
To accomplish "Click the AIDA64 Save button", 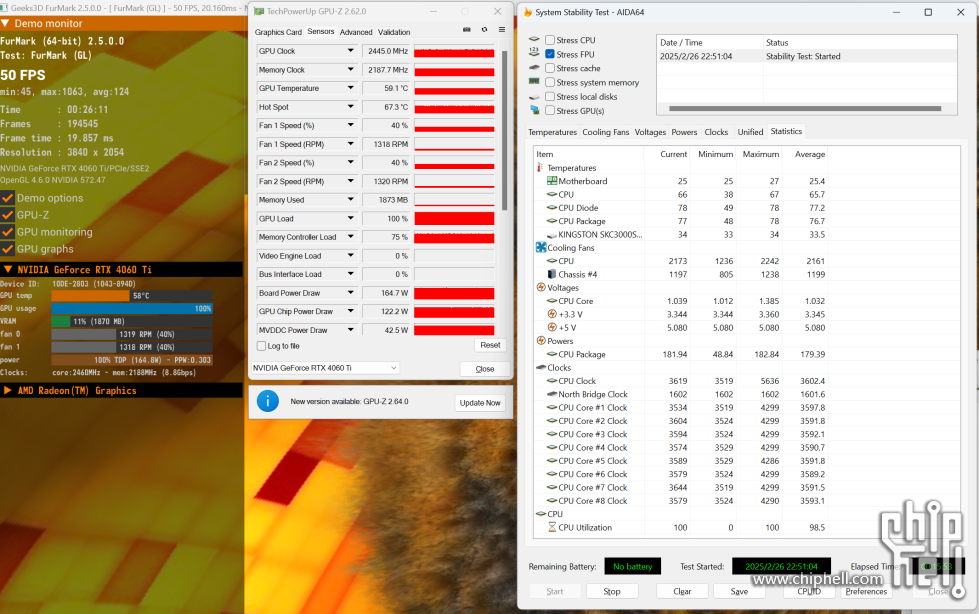I will point(739,591).
